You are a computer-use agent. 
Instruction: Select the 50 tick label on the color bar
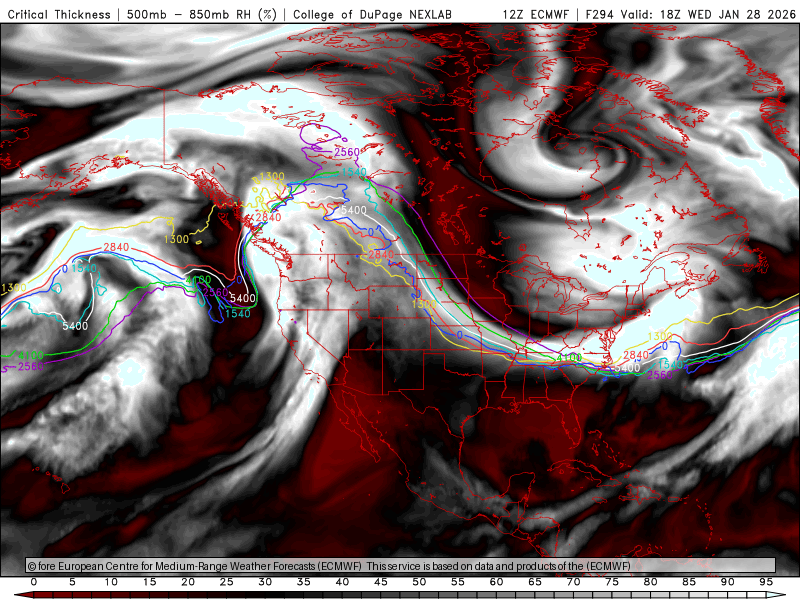tap(419, 582)
